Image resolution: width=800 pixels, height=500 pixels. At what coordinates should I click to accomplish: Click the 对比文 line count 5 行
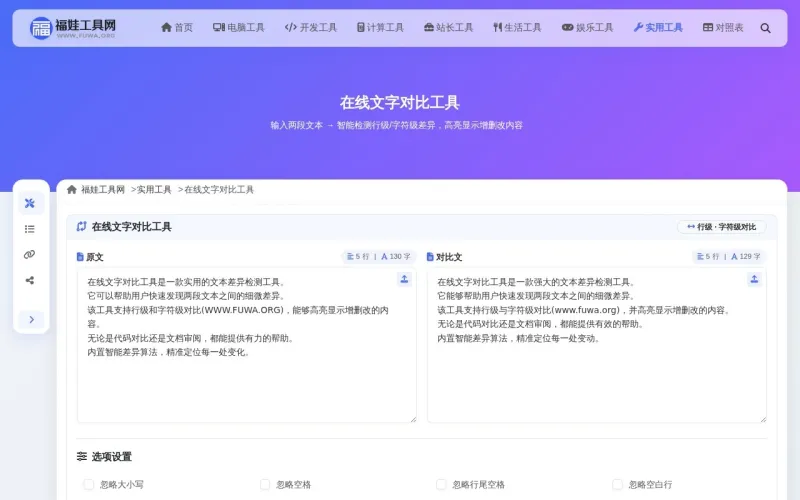click(x=708, y=257)
